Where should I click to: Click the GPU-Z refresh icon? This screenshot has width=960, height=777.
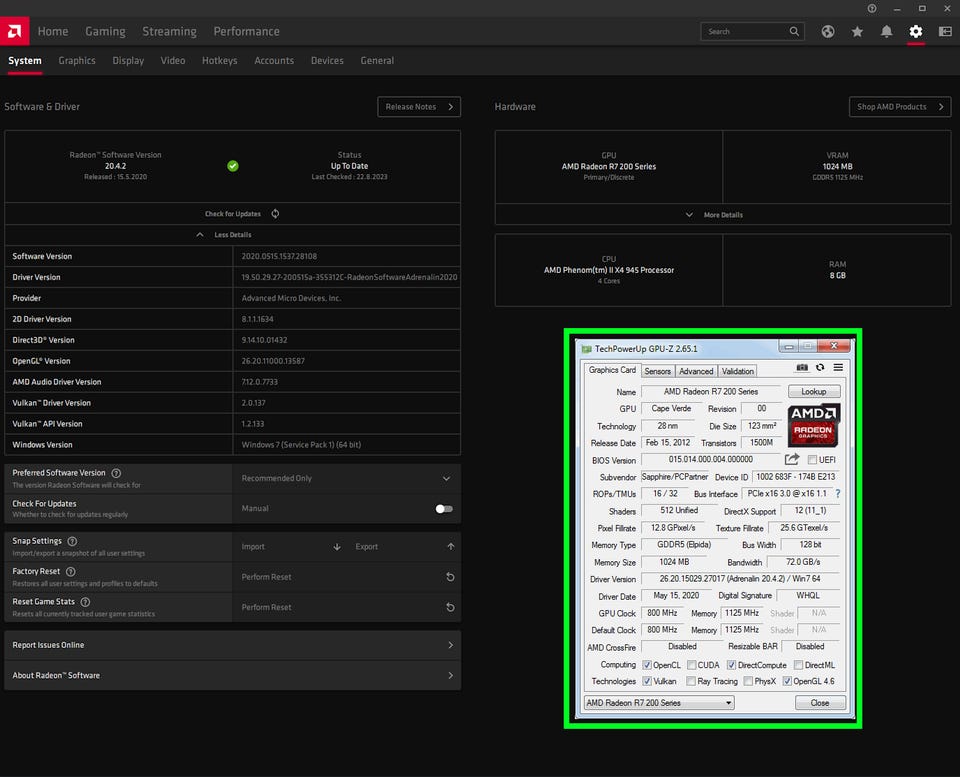pos(820,367)
